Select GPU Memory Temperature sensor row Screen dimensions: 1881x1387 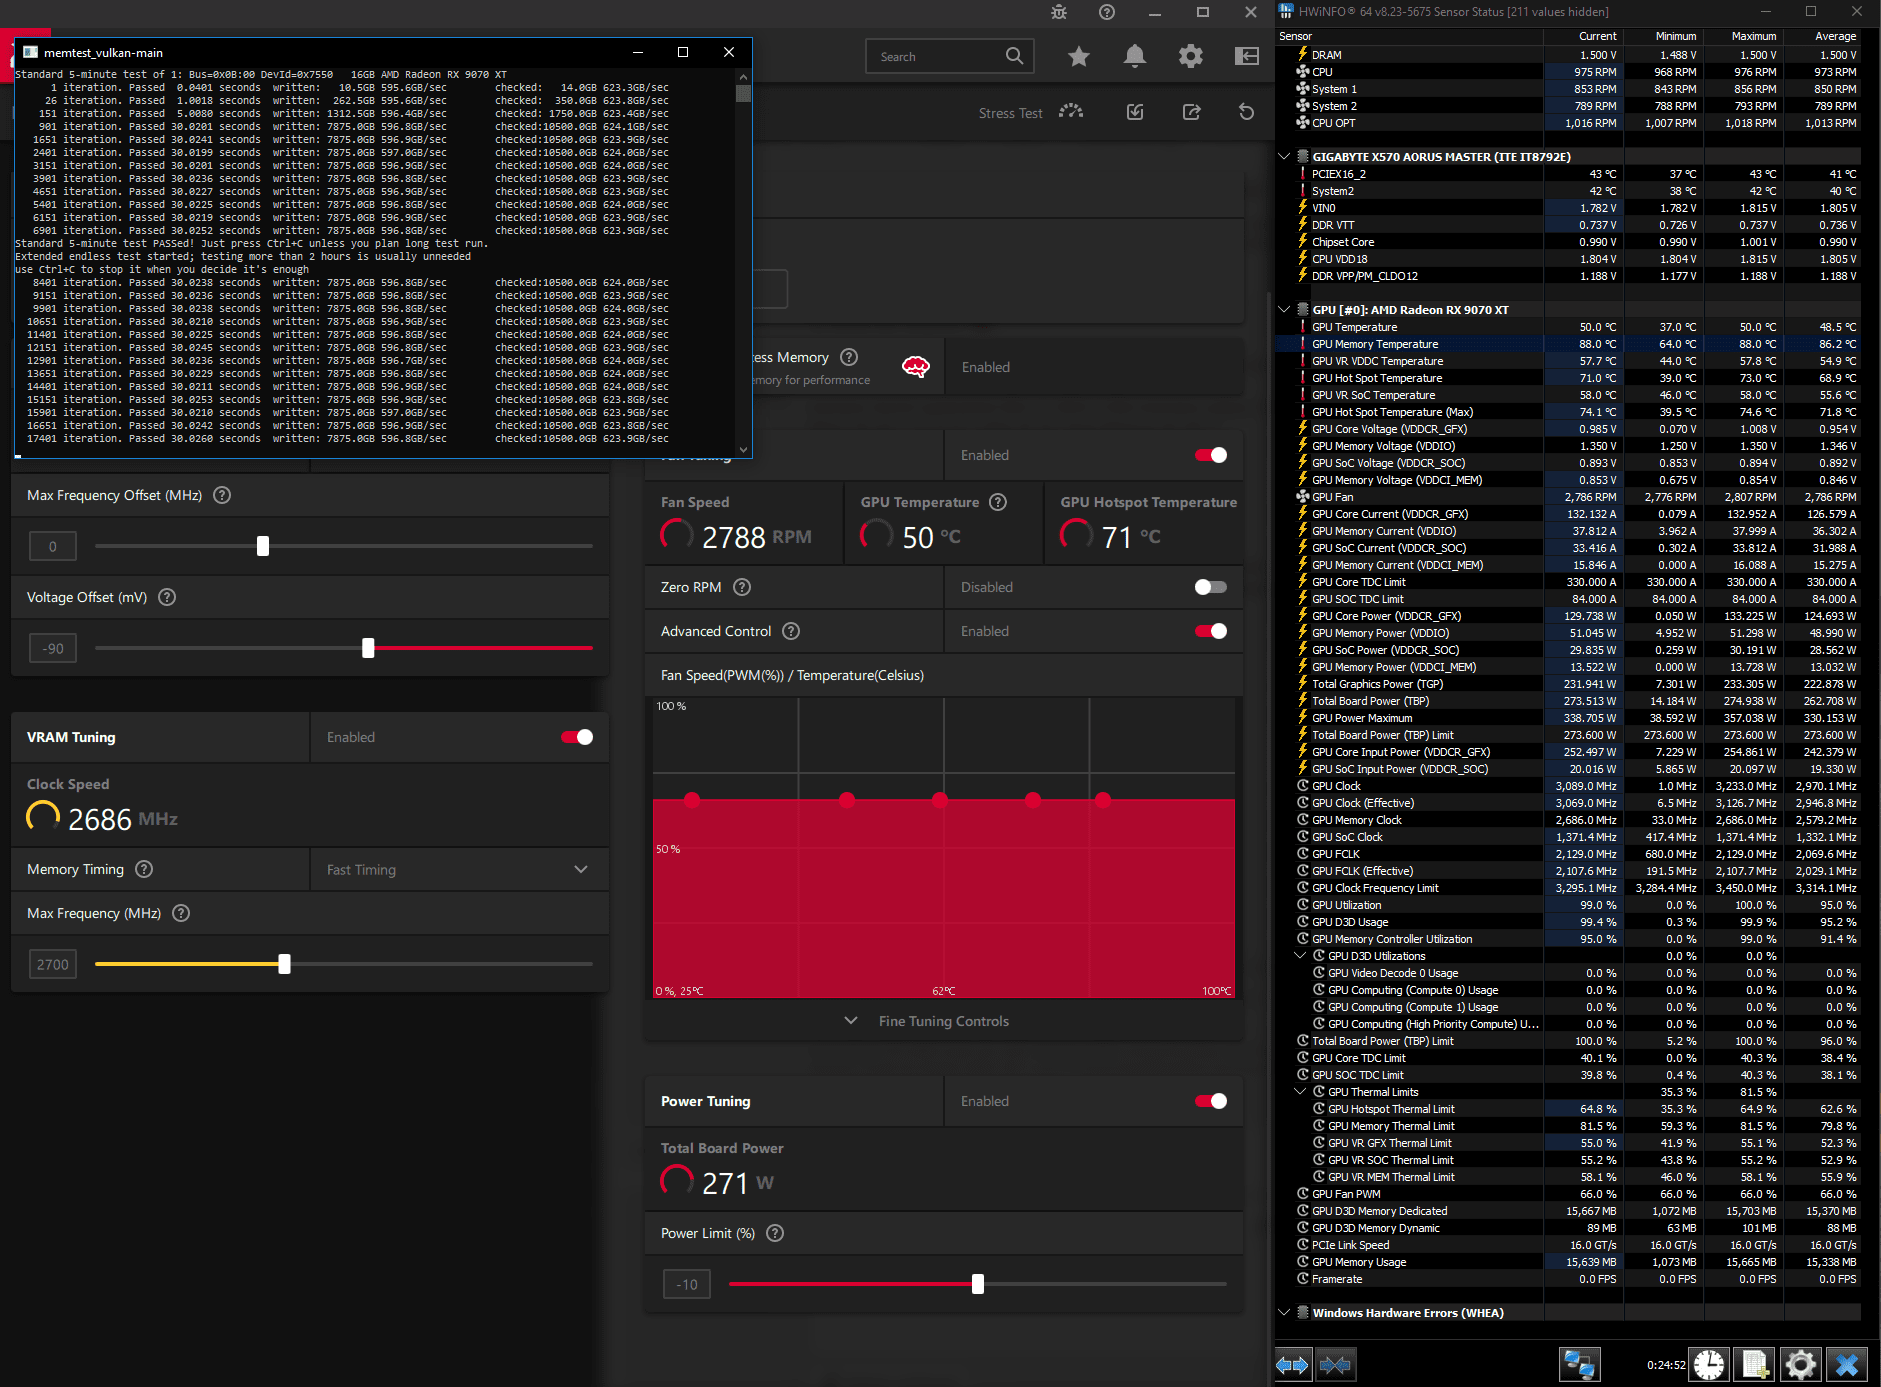pyautogui.click(x=1570, y=344)
